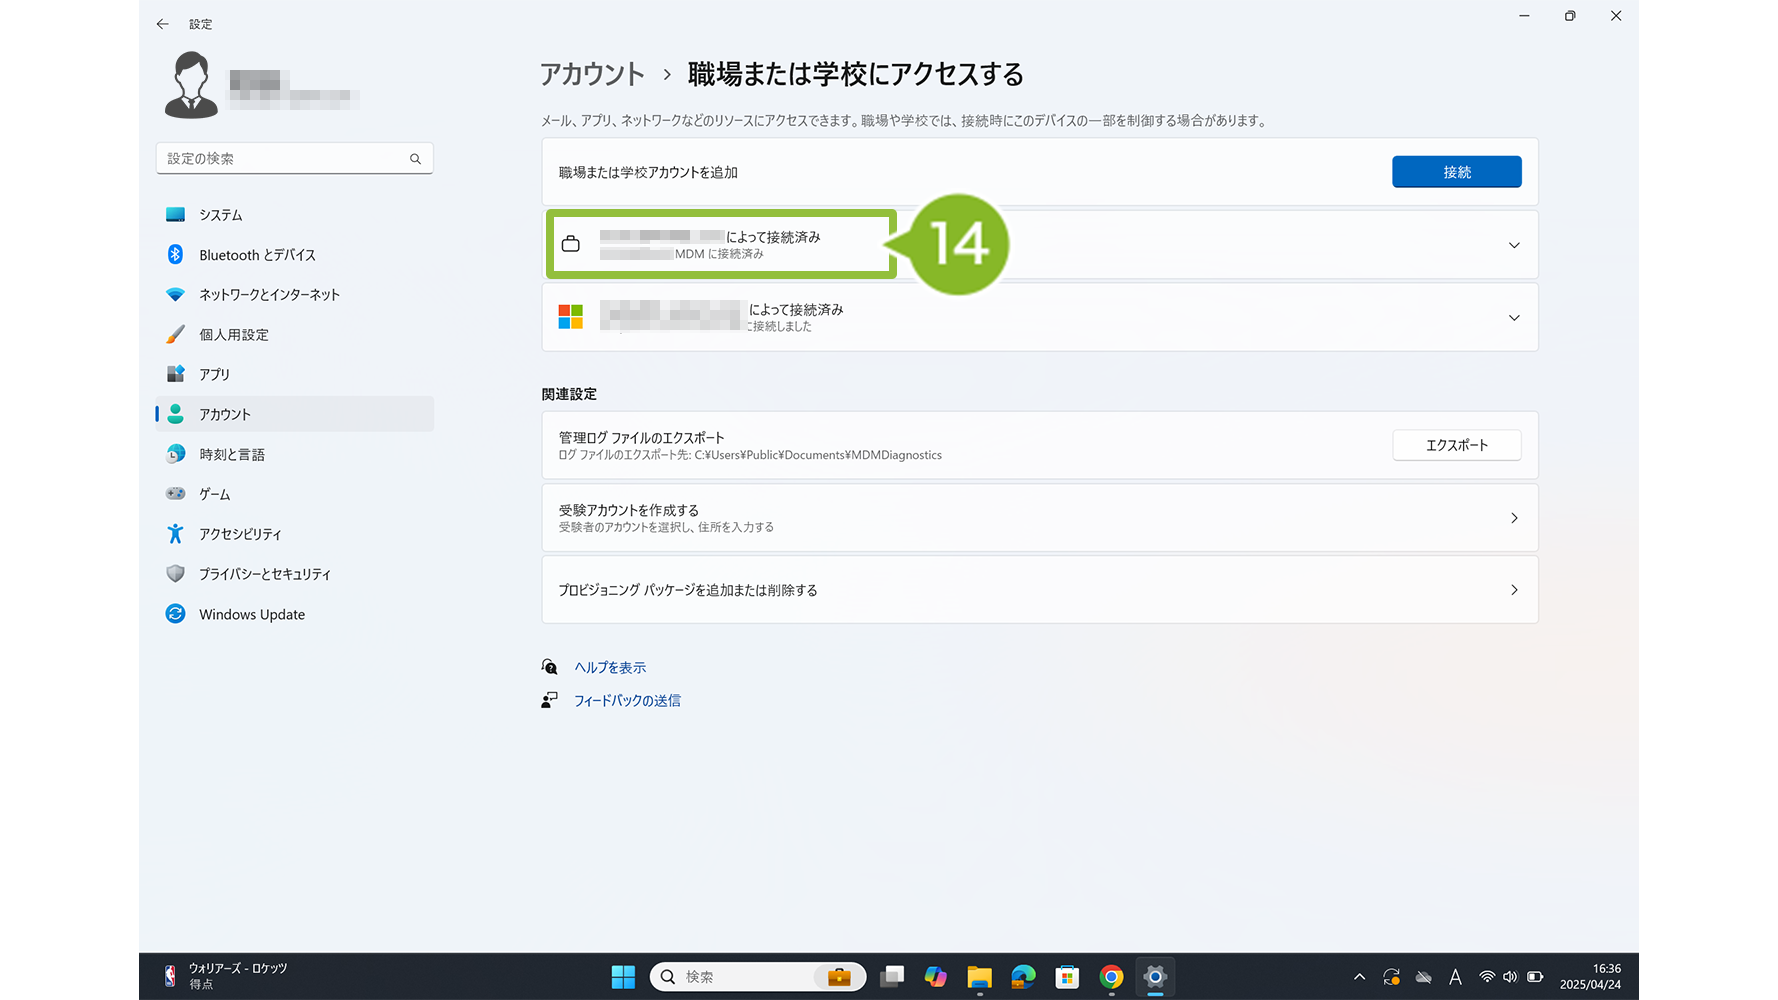The height and width of the screenshot is (1000, 1778).
Task: Open clock showing 16:36 2025/04/24
Action: point(1590,977)
